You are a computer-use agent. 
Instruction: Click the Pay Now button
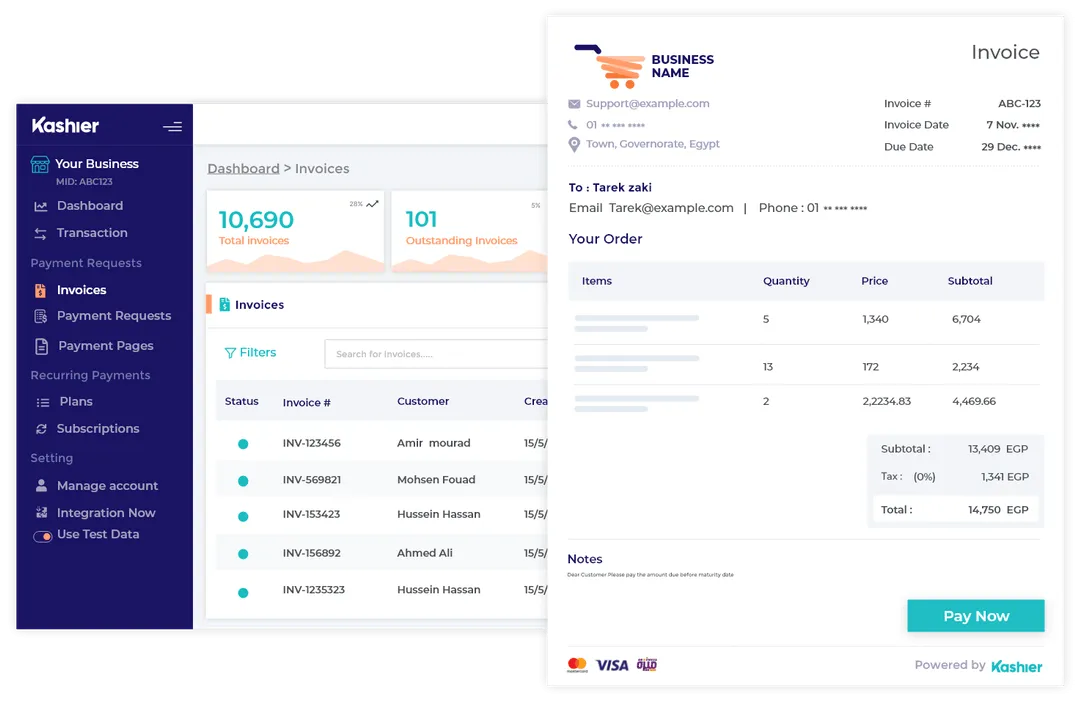pos(976,616)
